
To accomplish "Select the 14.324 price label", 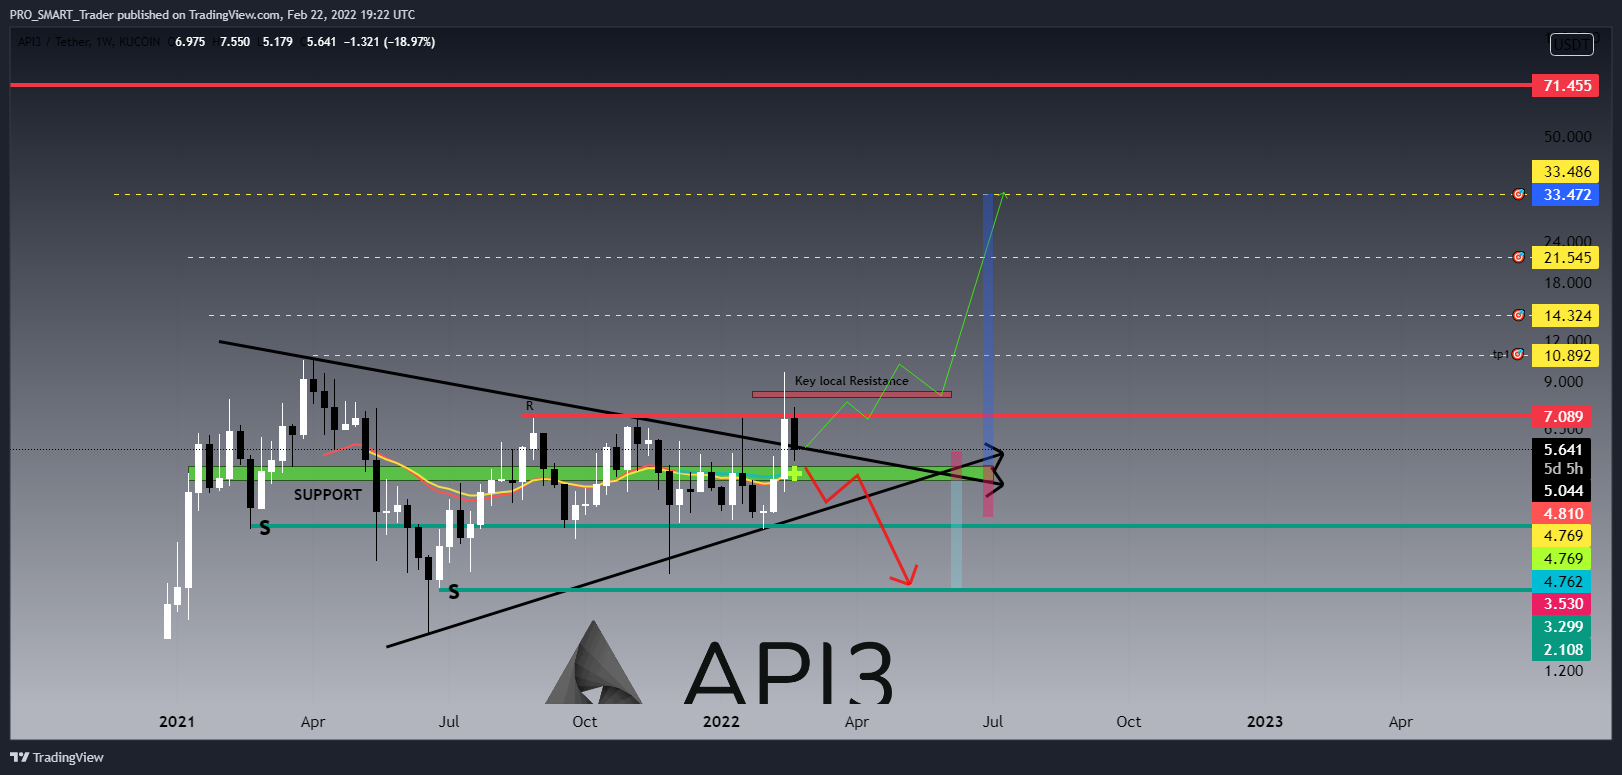I will click(x=1566, y=316).
